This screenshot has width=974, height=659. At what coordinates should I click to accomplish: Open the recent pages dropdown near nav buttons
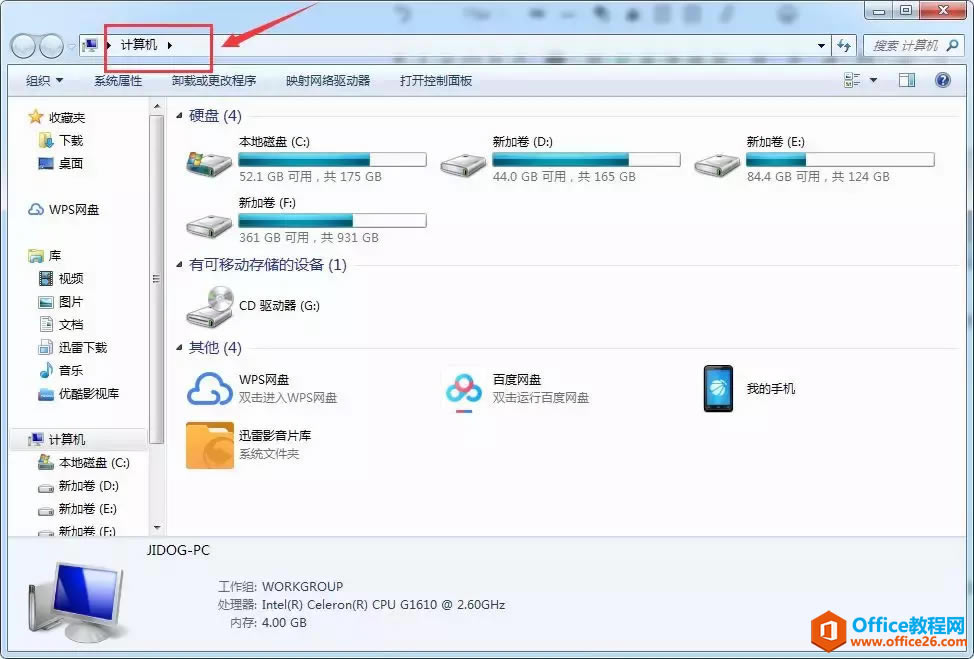71,46
